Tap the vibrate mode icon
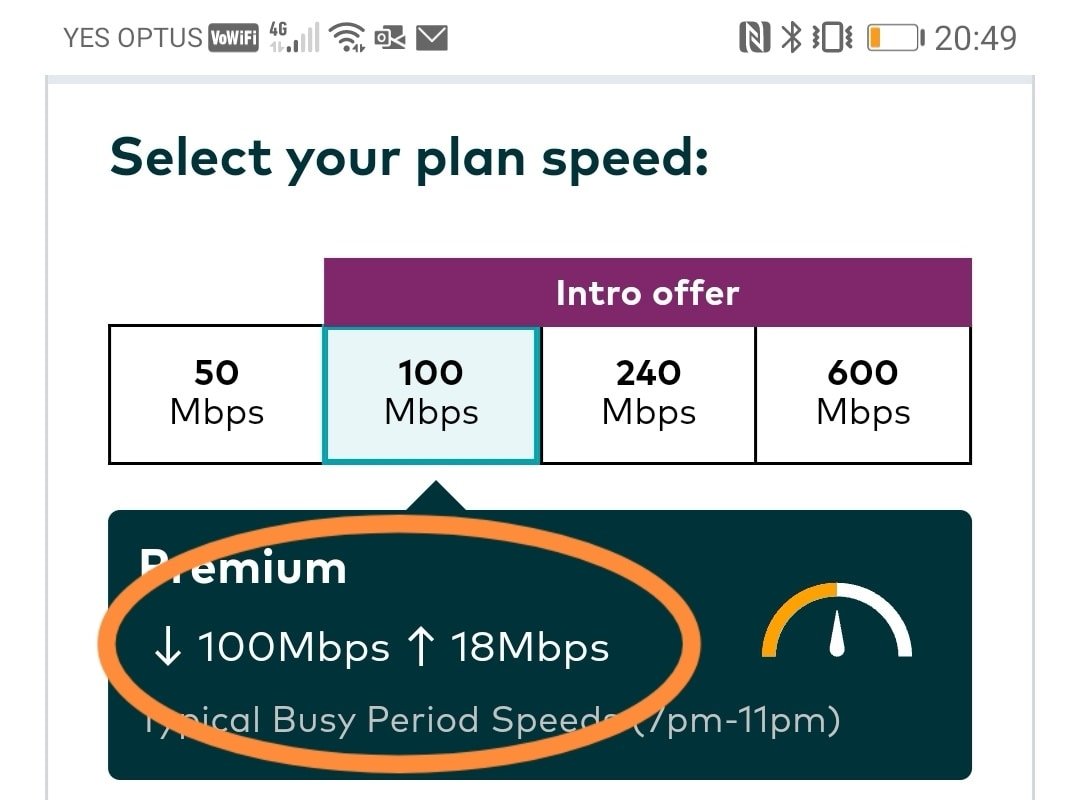Screen dimensions: 1080x800 pos(832,38)
